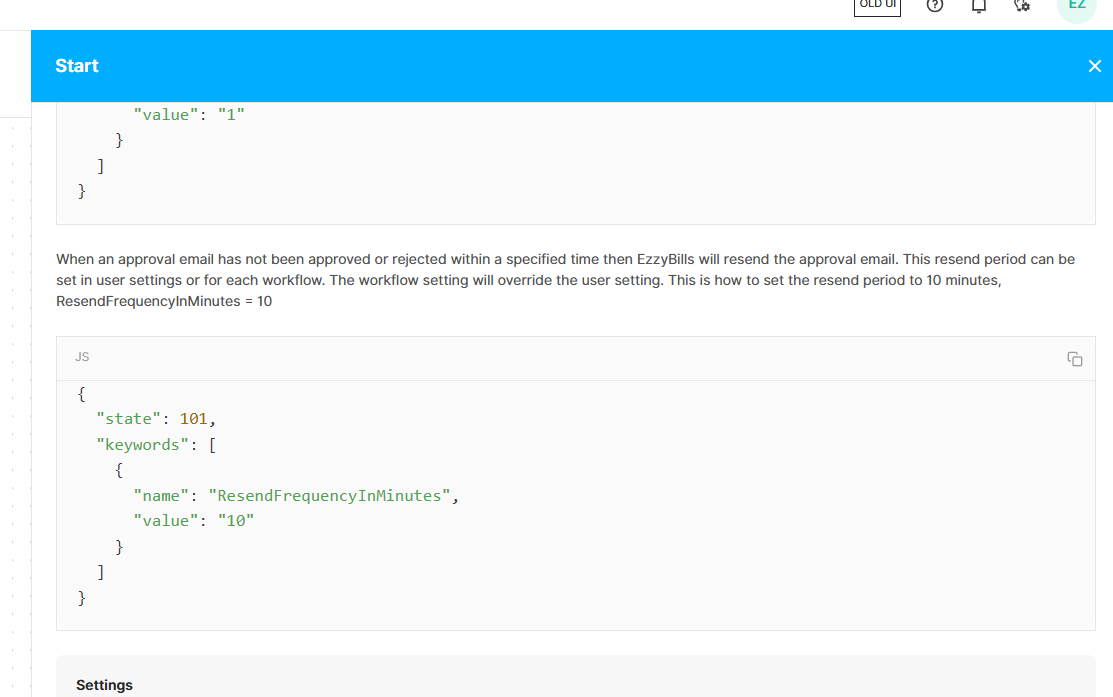Click the "value": "10" line
The image size is (1113, 697).
(193, 521)
